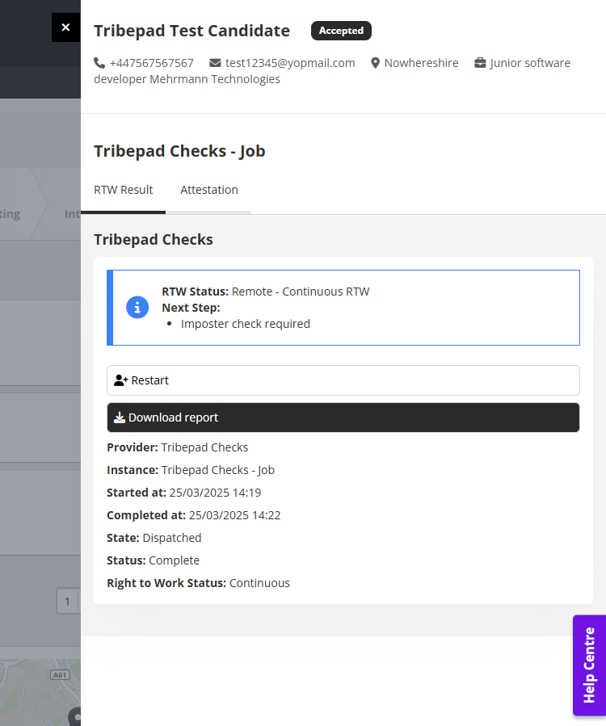
Task: Click the Accepted status badge
Action: (x=341, y=31)
